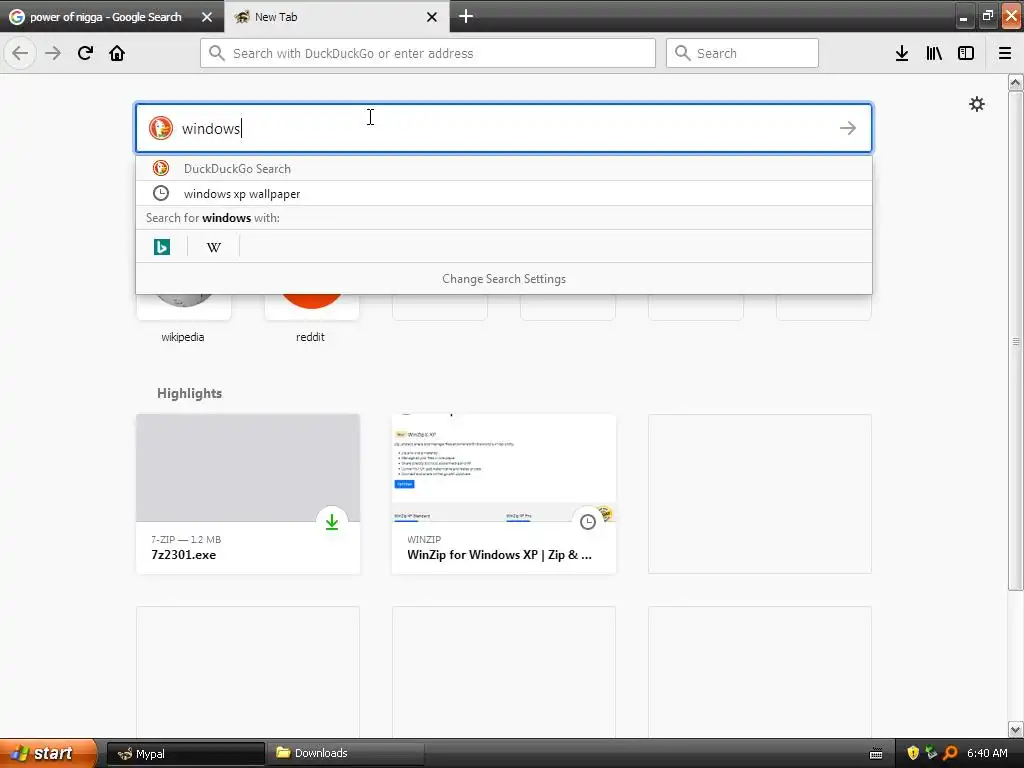Click the DuckDuckGo logo in search box
The image size is (1024, 768).
161,128
